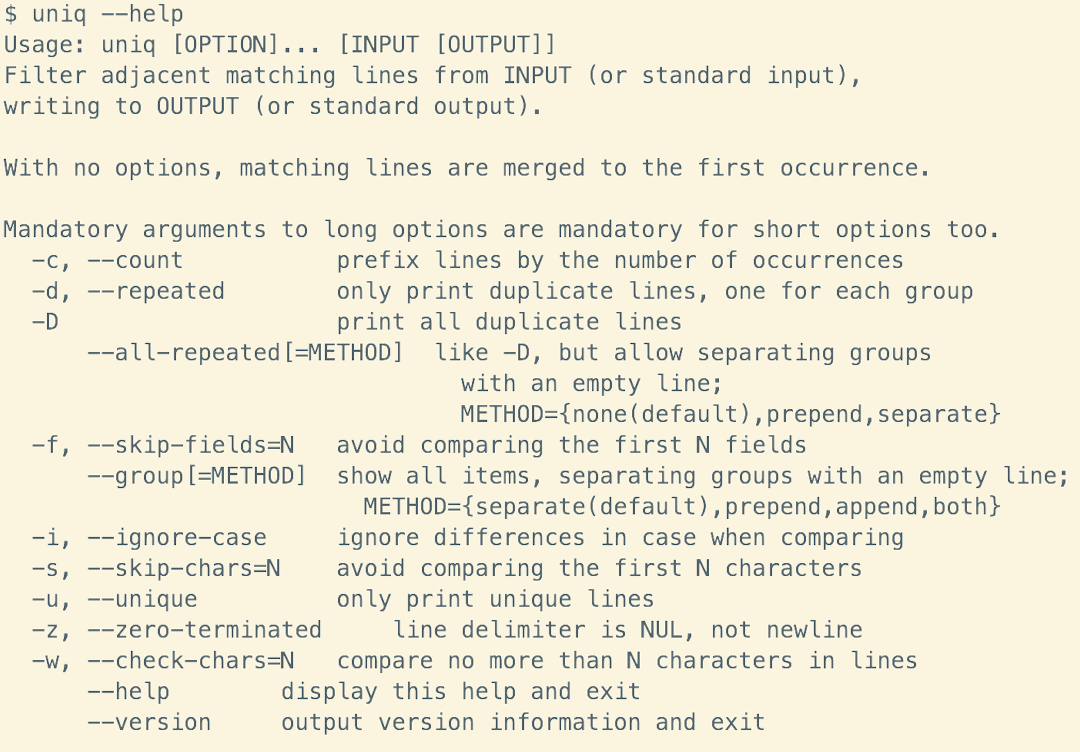The width and height of the screenshot is (1080, 752).
Task: Click the '--skip-chars=N' option text
Action: point(184,569)
